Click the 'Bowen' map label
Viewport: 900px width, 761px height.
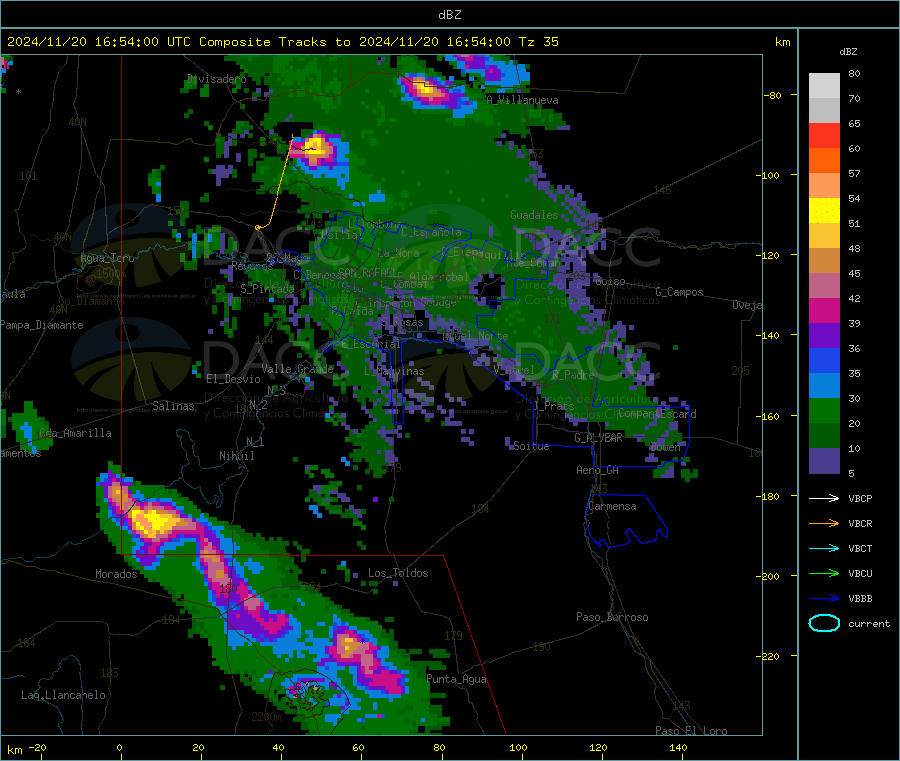point(665,446)
